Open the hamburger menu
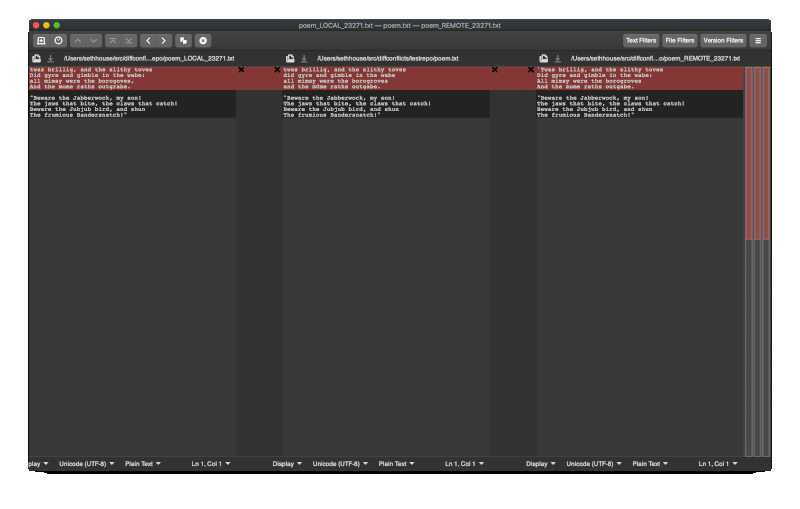This screenshot has width=800, height=509. tap(758, 41)
